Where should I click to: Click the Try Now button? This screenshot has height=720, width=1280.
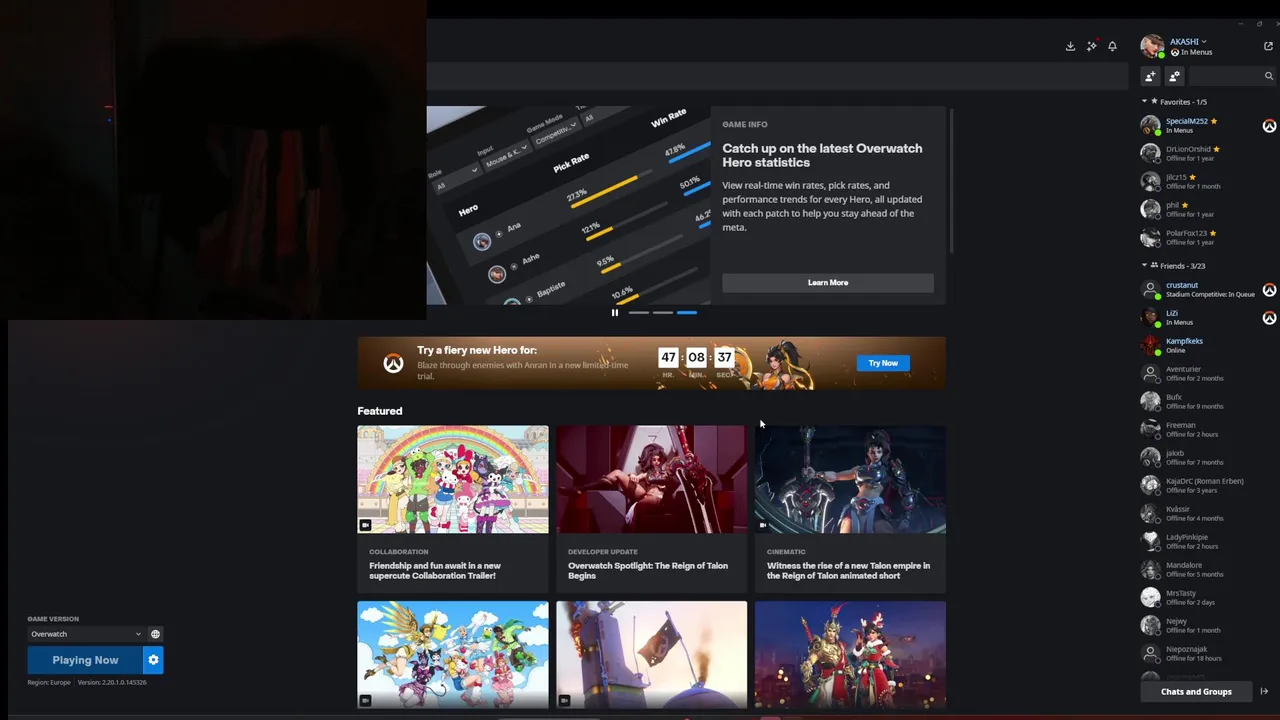[x=883, y=363]
